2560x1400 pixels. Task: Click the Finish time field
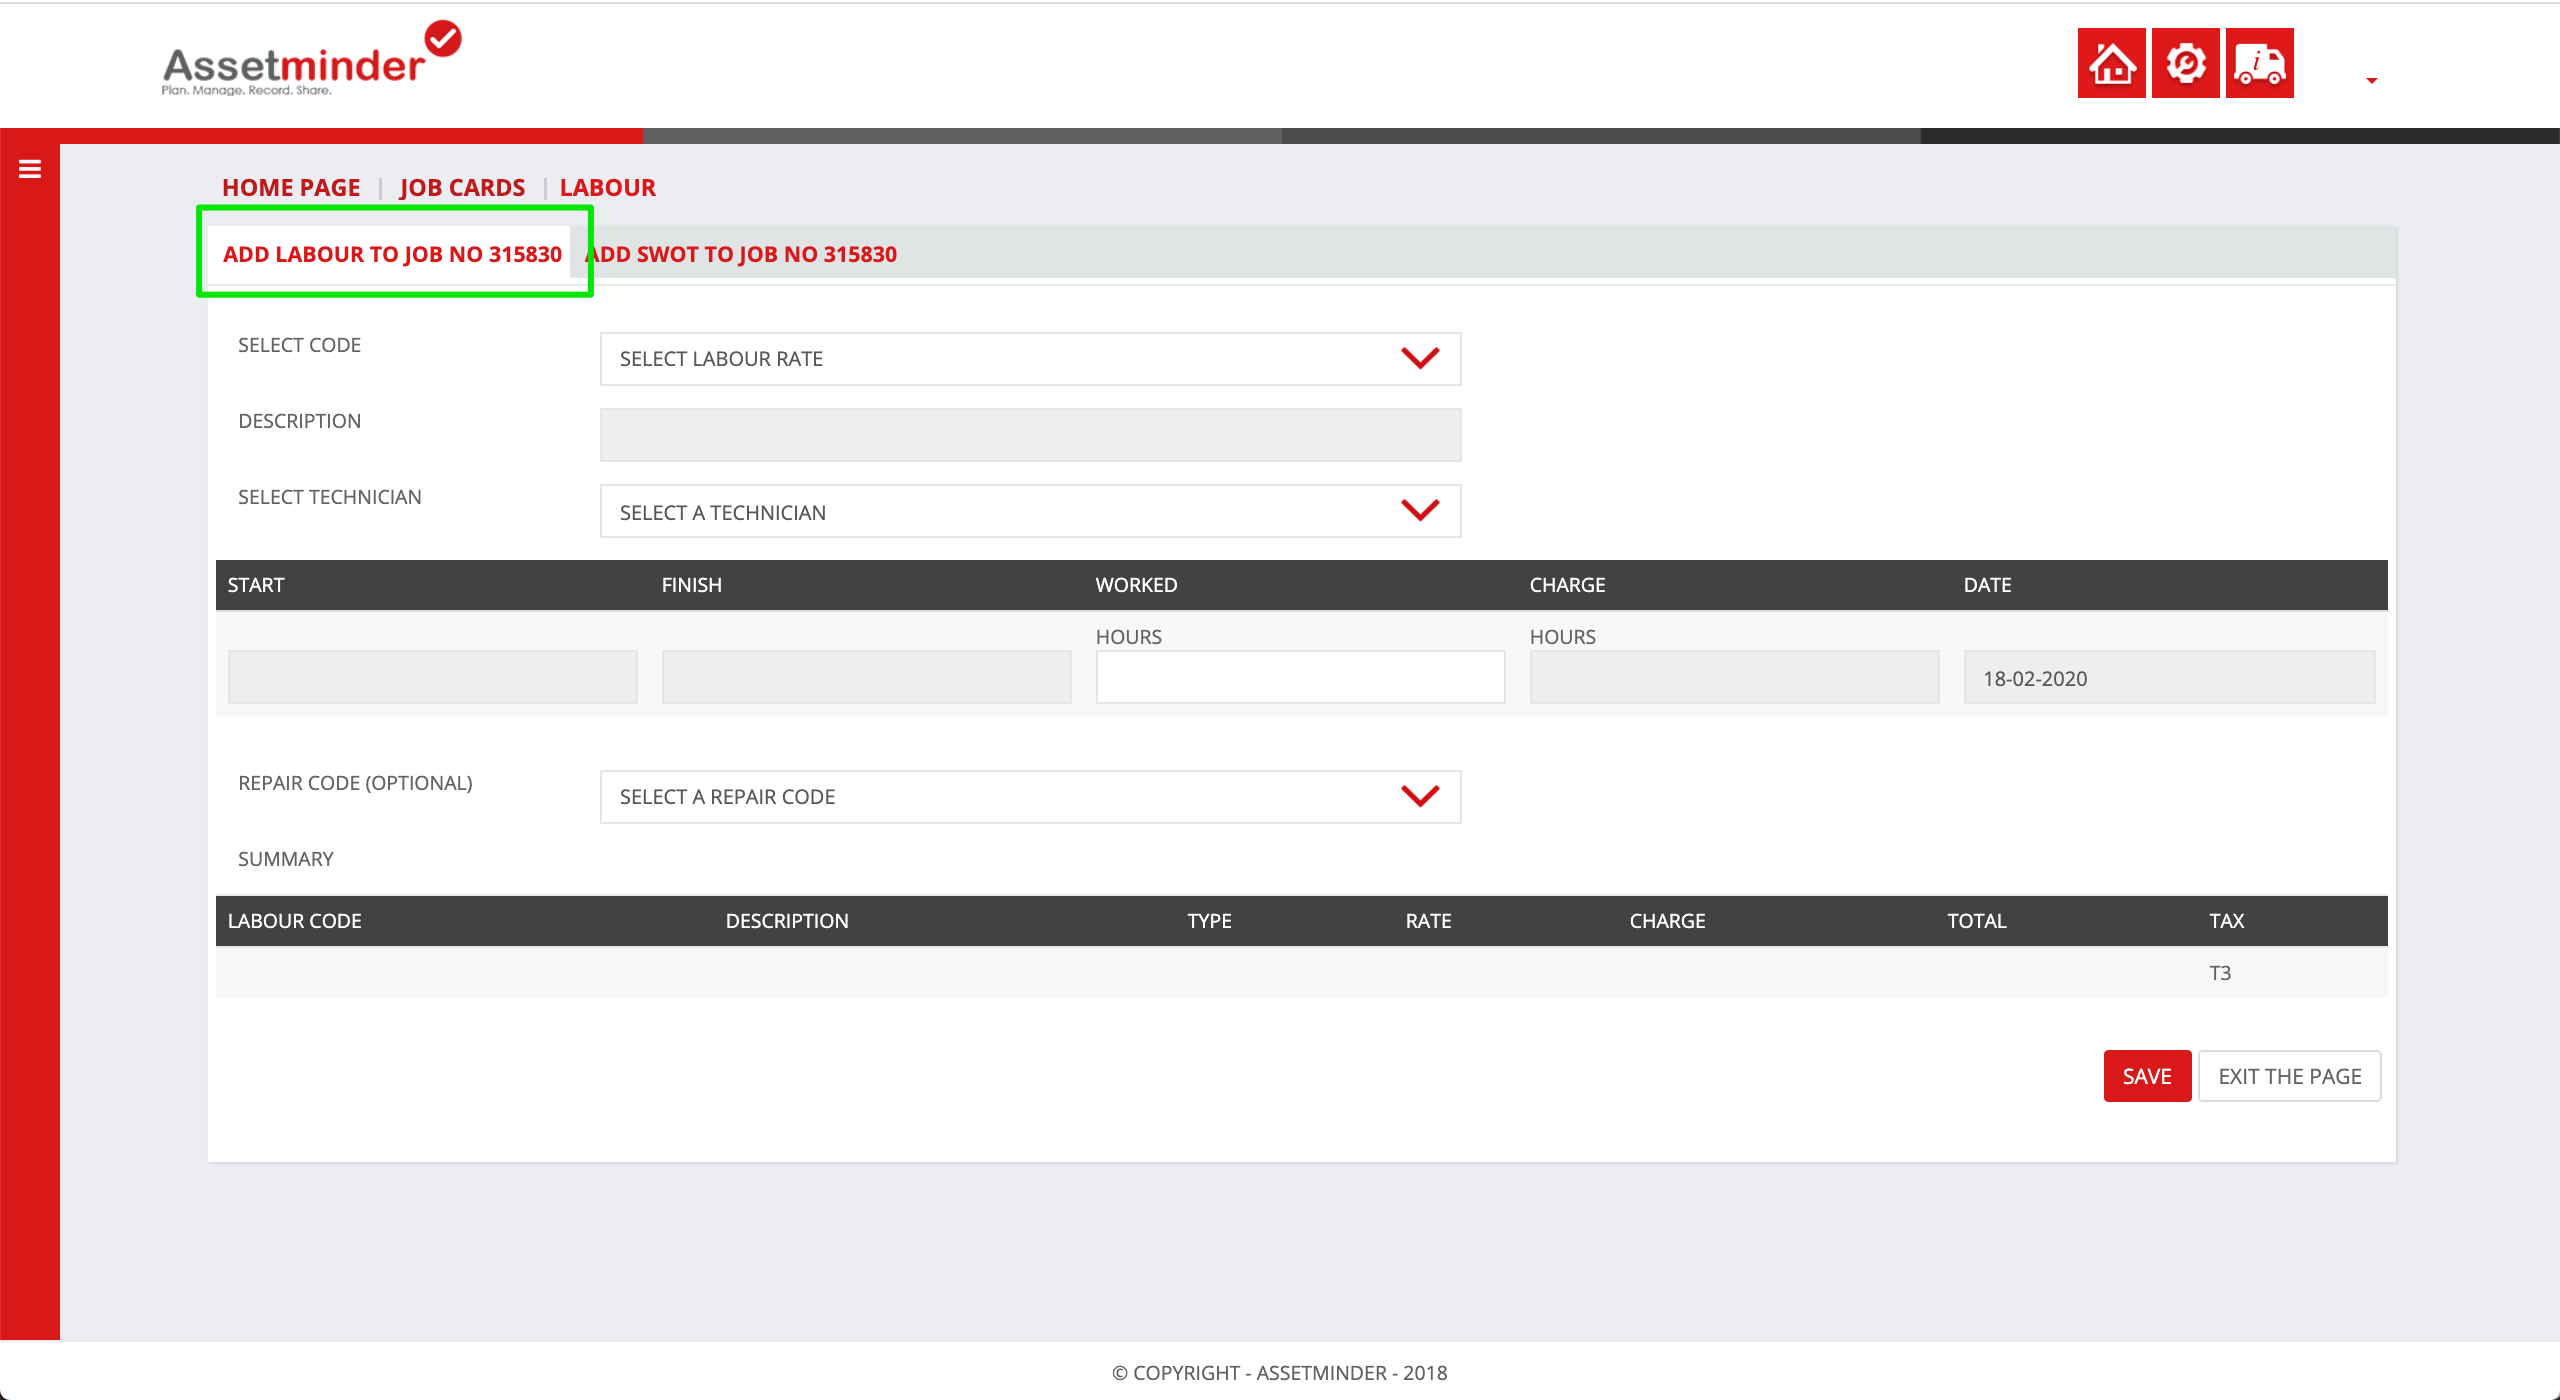[866, 678]
